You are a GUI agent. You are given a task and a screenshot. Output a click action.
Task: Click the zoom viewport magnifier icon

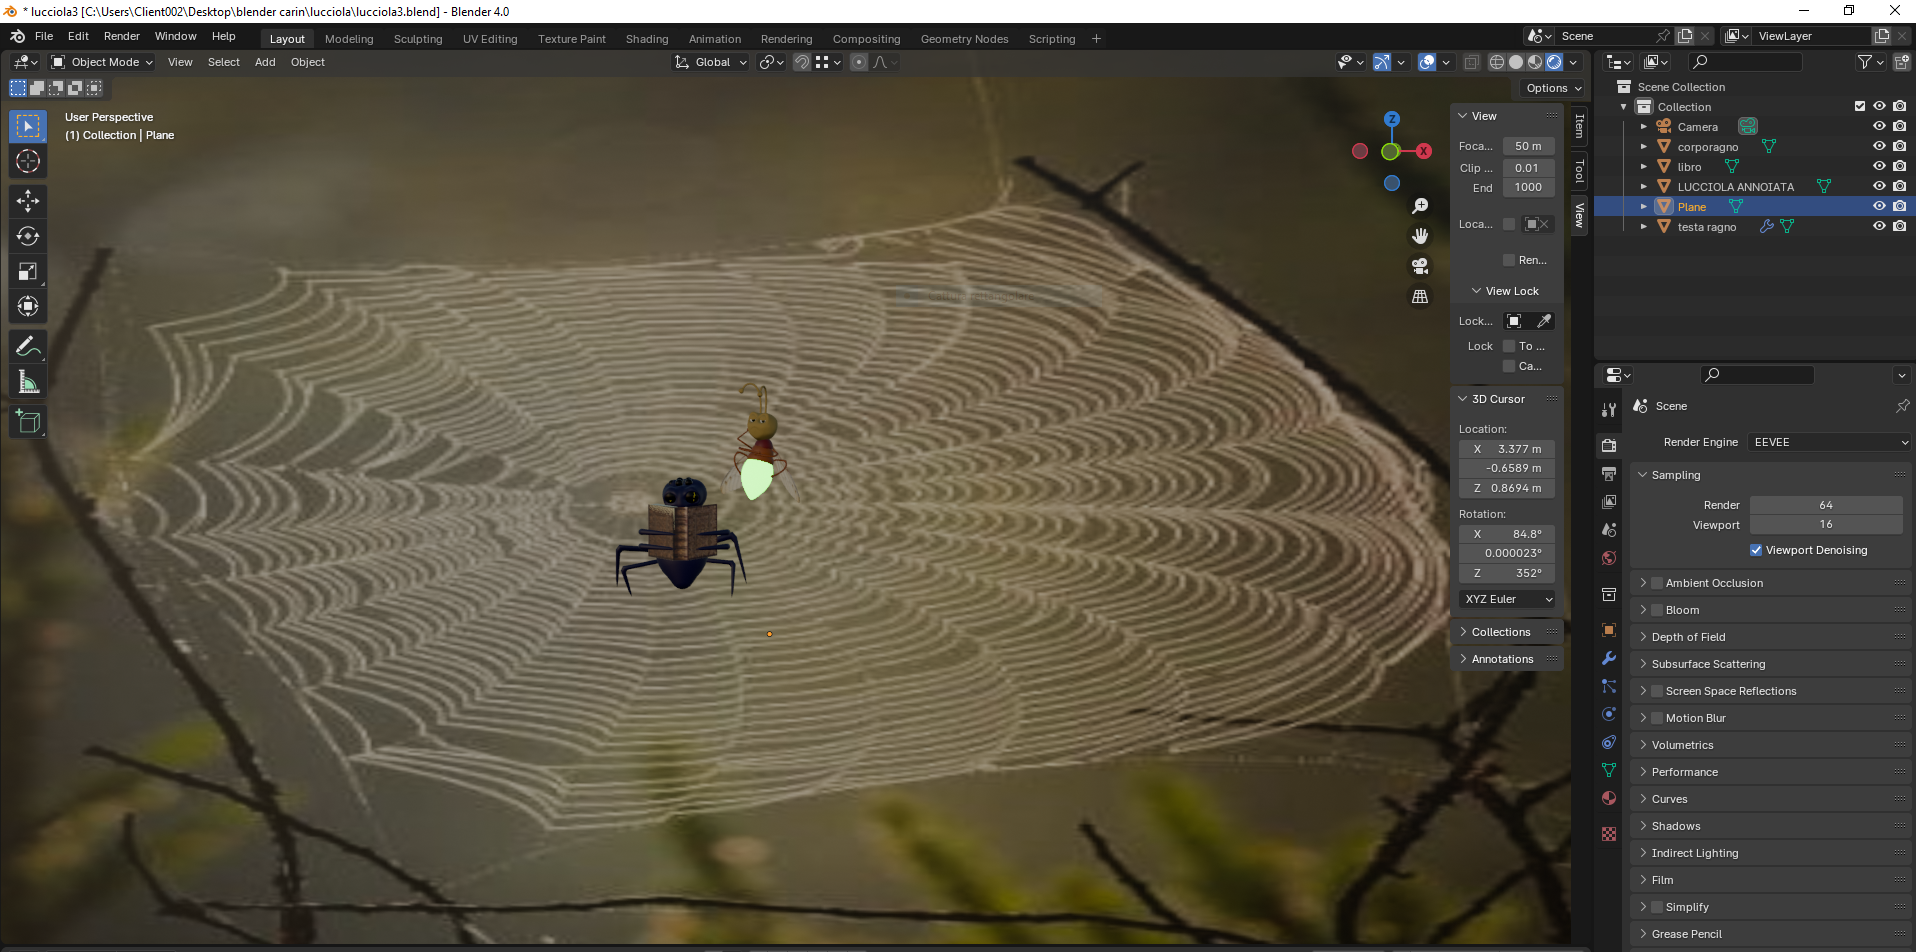(1420, 206)
